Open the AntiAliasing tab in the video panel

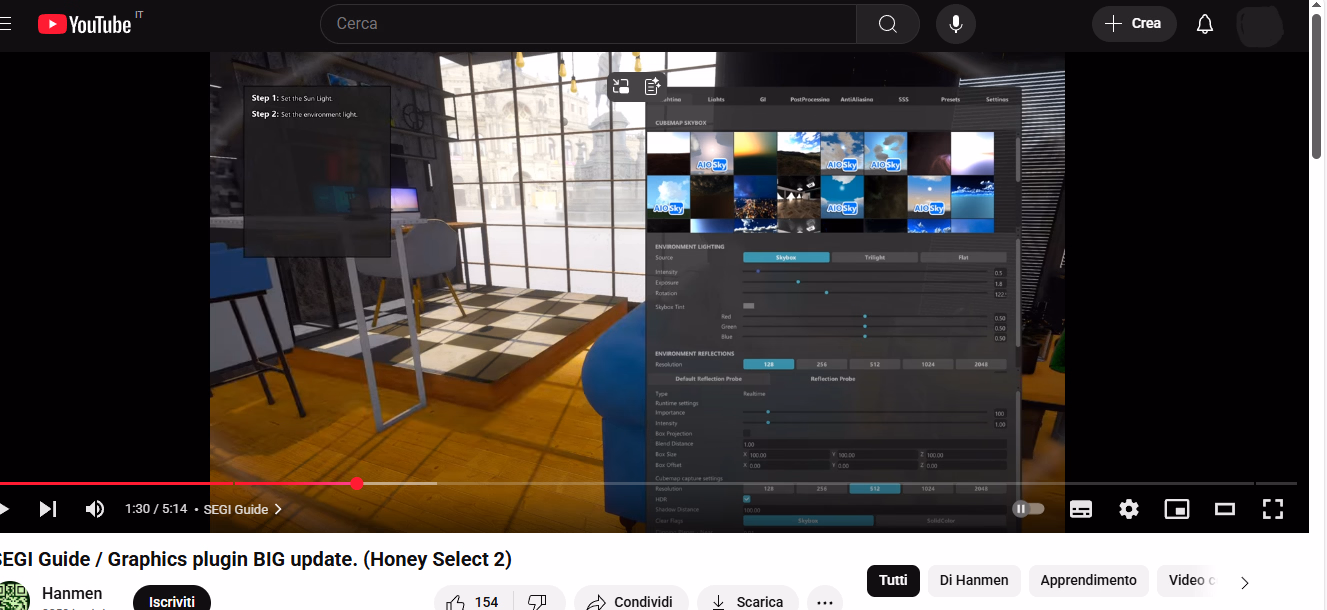[856, 100]
